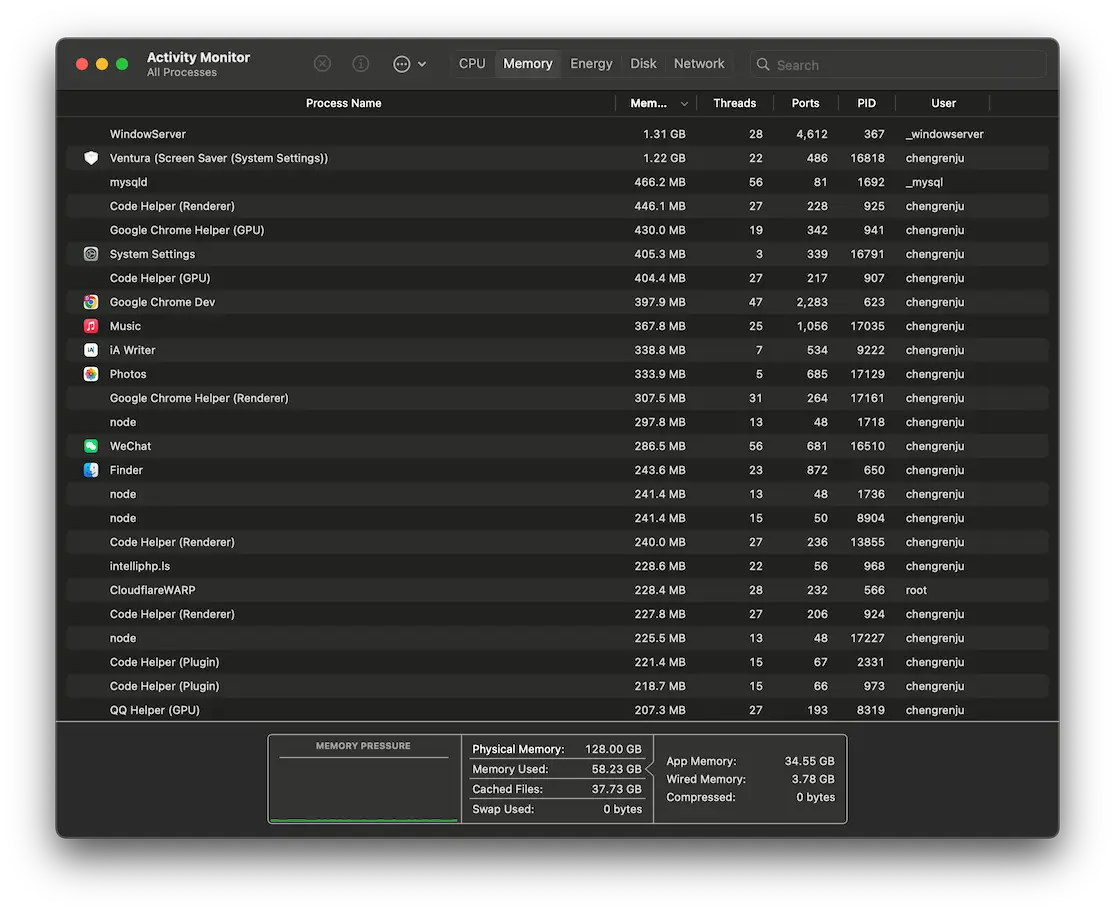Image resolution: width=1115 pixels, height=912 pixels.
Task: Sort by the Threads column header
Action: pos(734,103)
